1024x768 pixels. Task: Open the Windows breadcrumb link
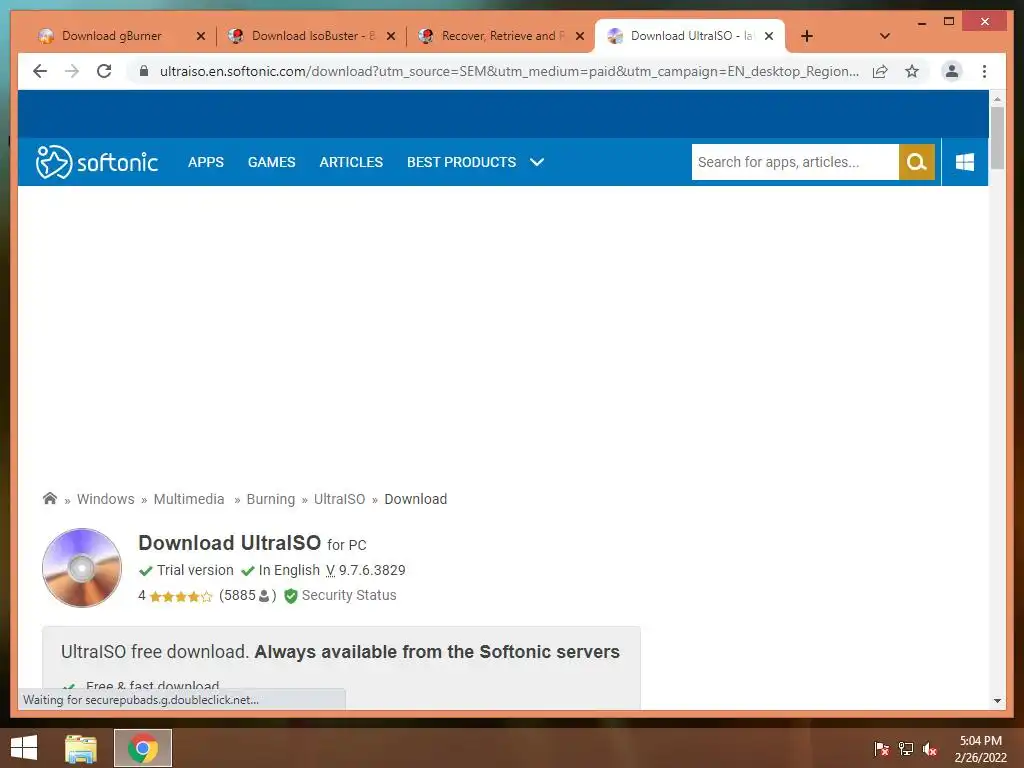pos(106,499)
